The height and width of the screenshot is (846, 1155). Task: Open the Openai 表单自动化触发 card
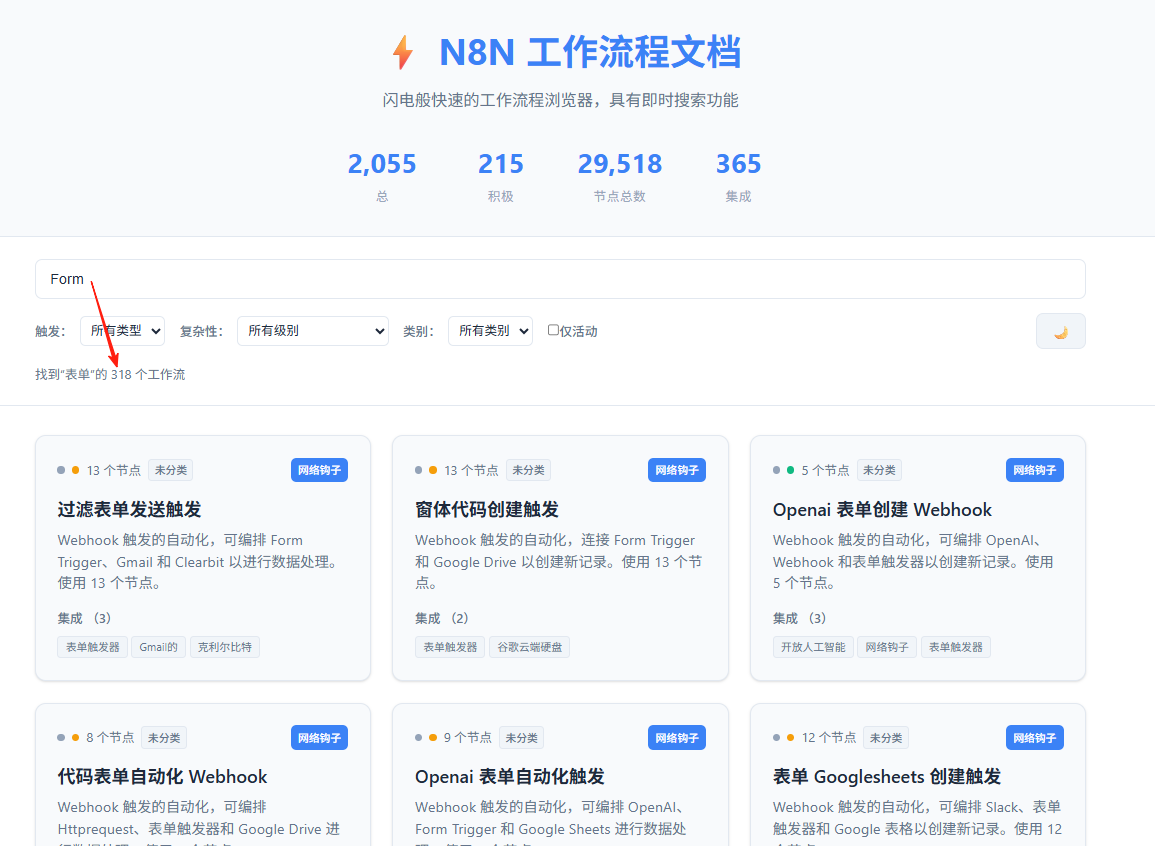[560, 775]
